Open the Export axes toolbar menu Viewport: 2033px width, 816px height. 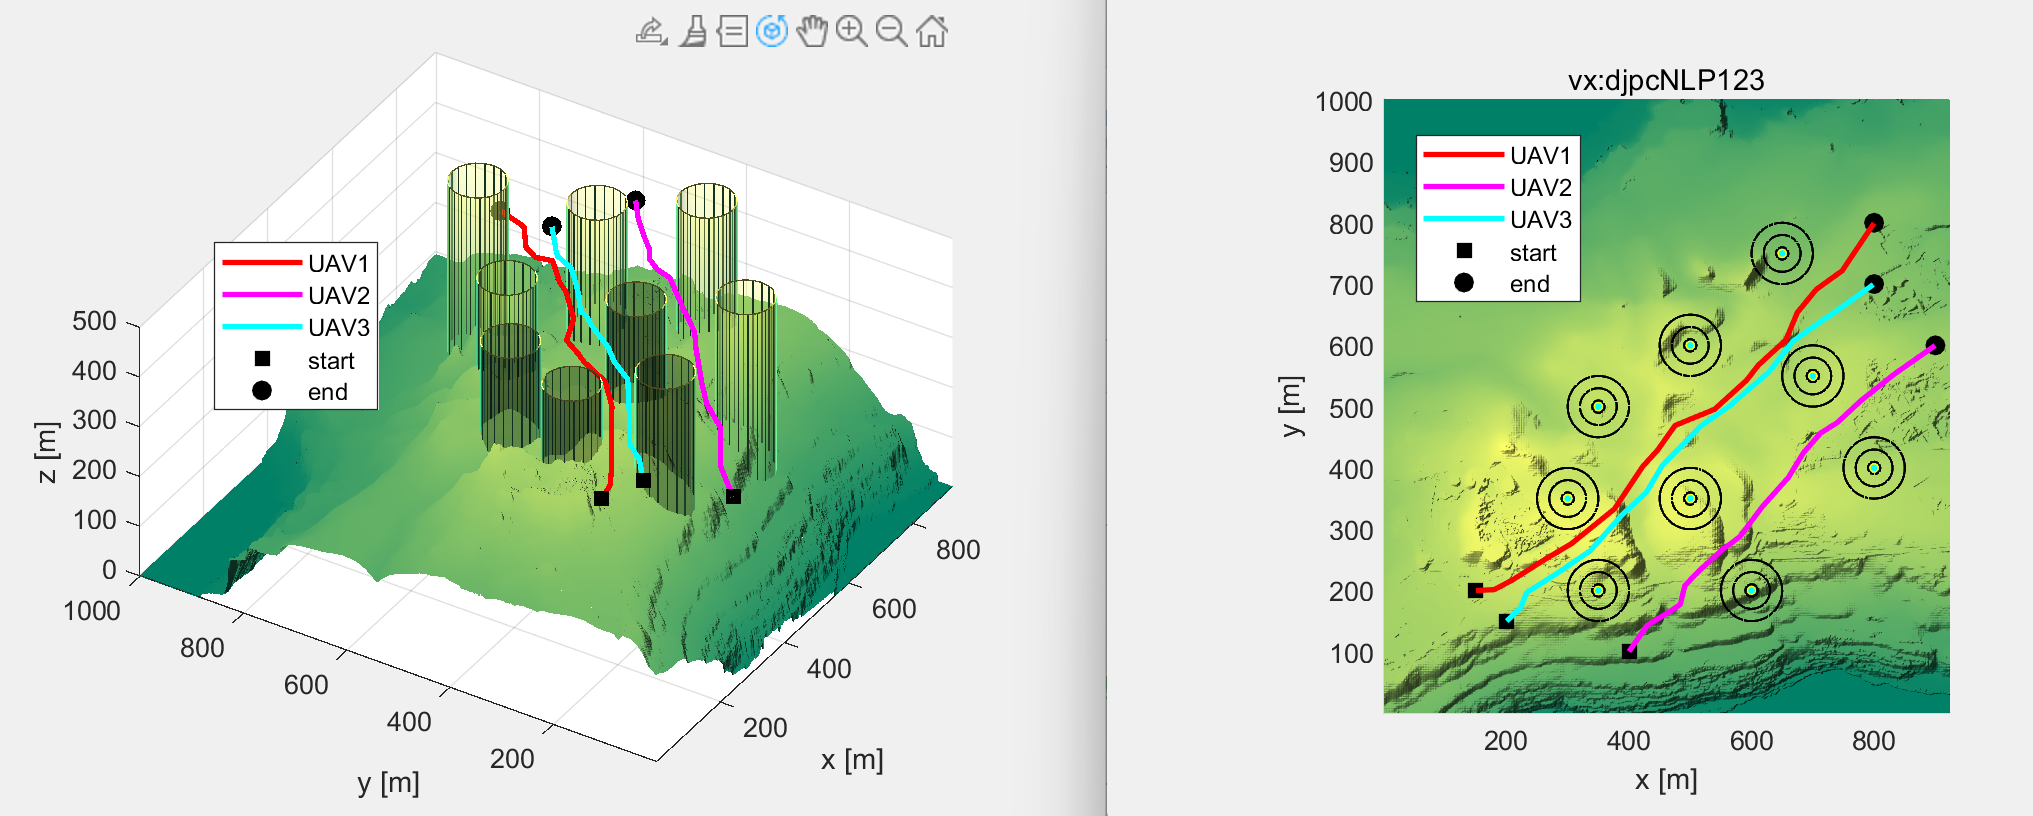(651, 32)
